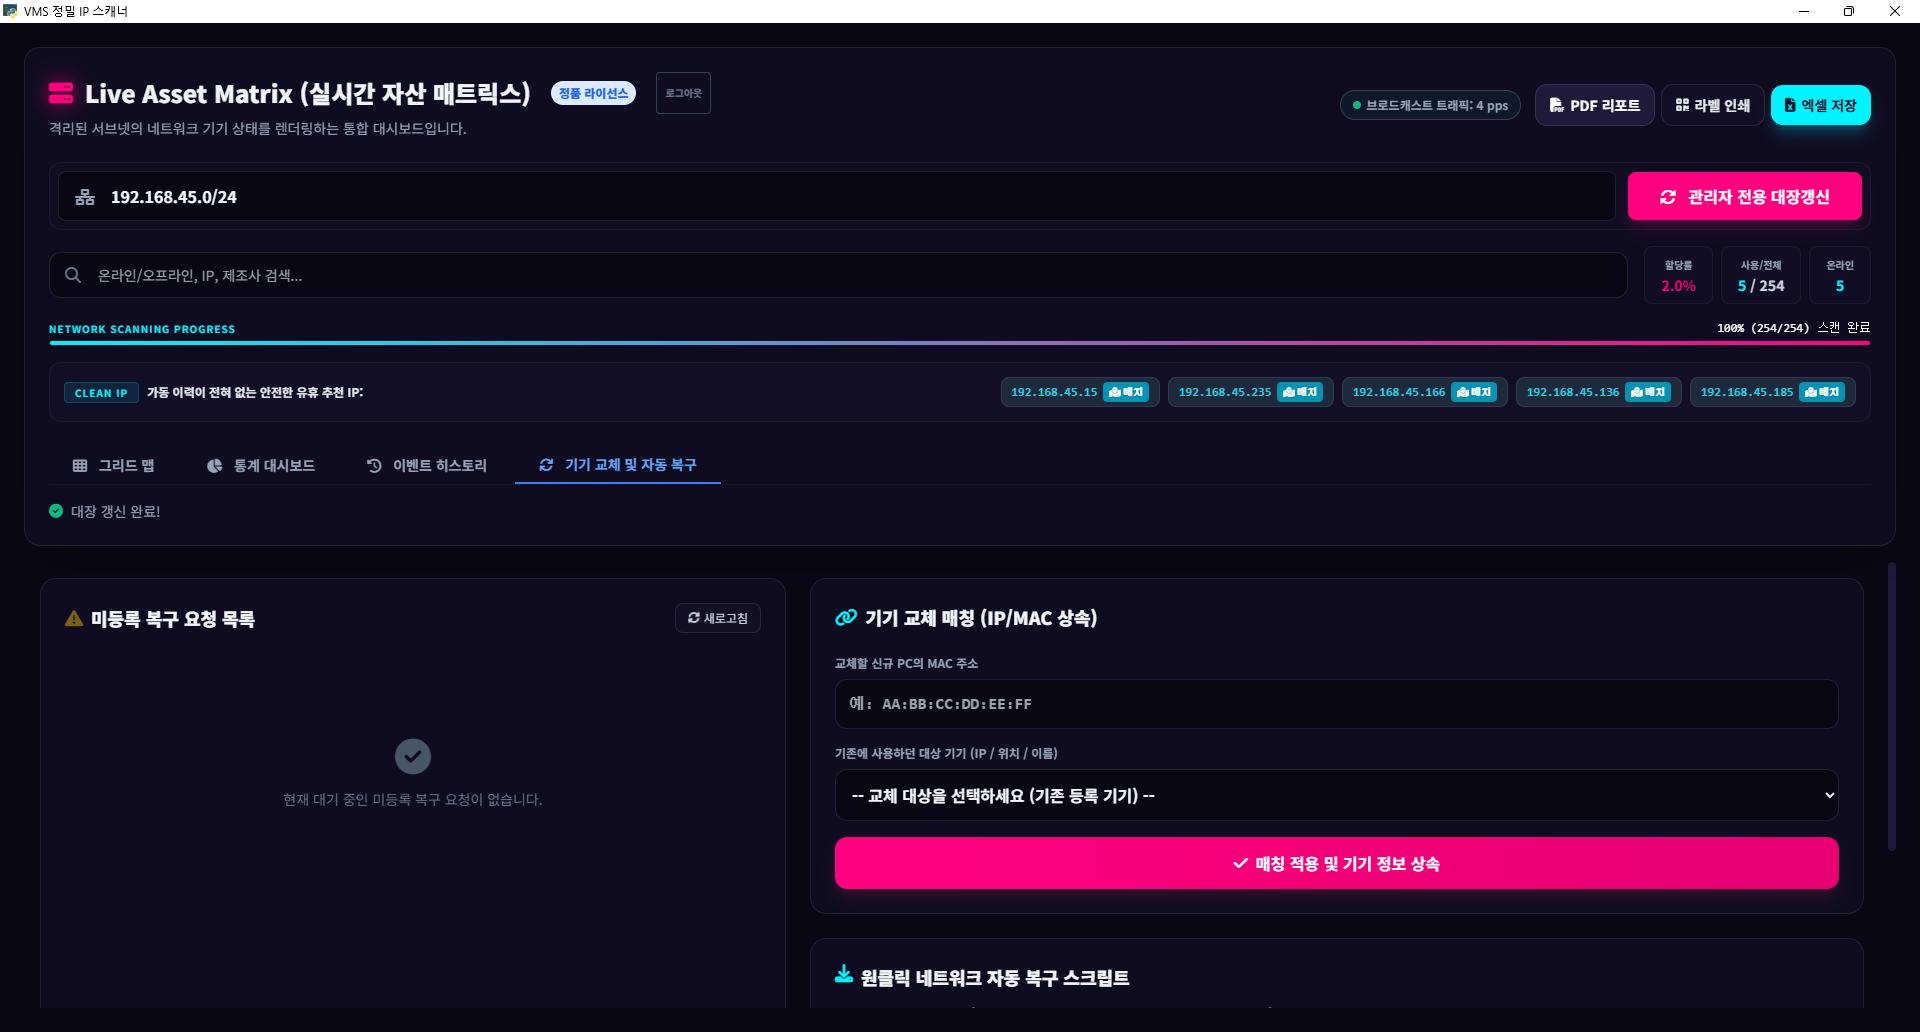Switch to the 그리드 맵 tab
Viewport: 1920px width, 1032px height.
114,466
